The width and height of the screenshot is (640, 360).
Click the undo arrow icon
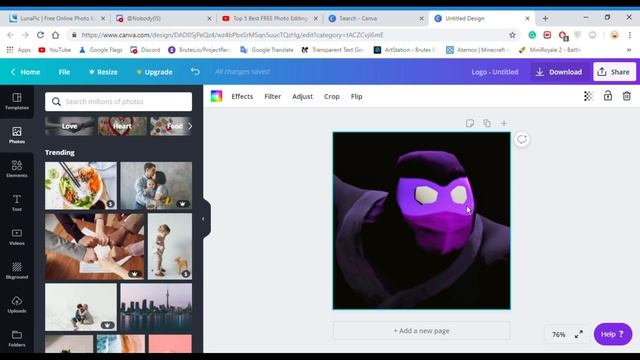click(x=195, y=72)
